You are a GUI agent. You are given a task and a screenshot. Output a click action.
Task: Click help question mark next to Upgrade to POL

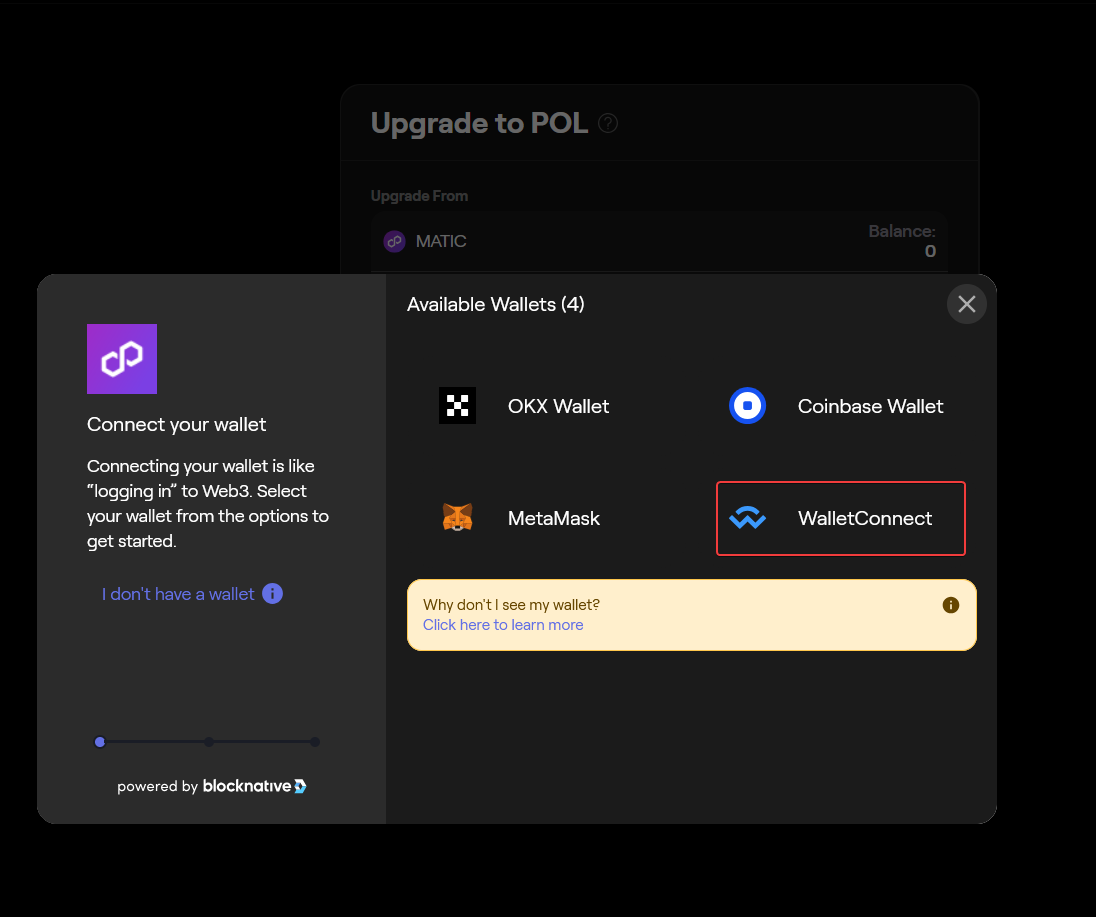[x=608, y=123]
